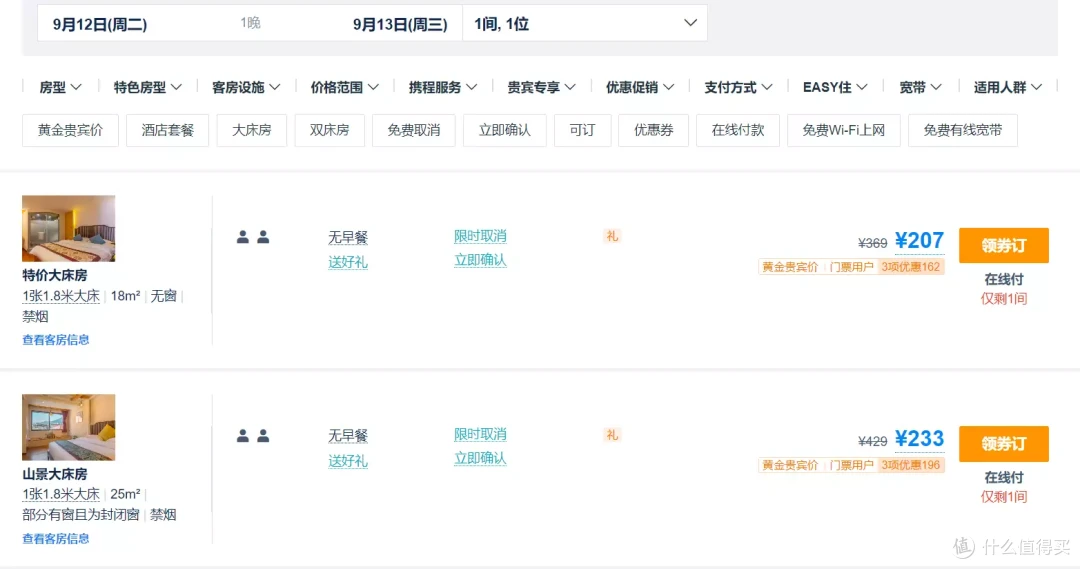Screen dimensions: 1080x569
Task: Click the ¥207 price
Action: 920,240
